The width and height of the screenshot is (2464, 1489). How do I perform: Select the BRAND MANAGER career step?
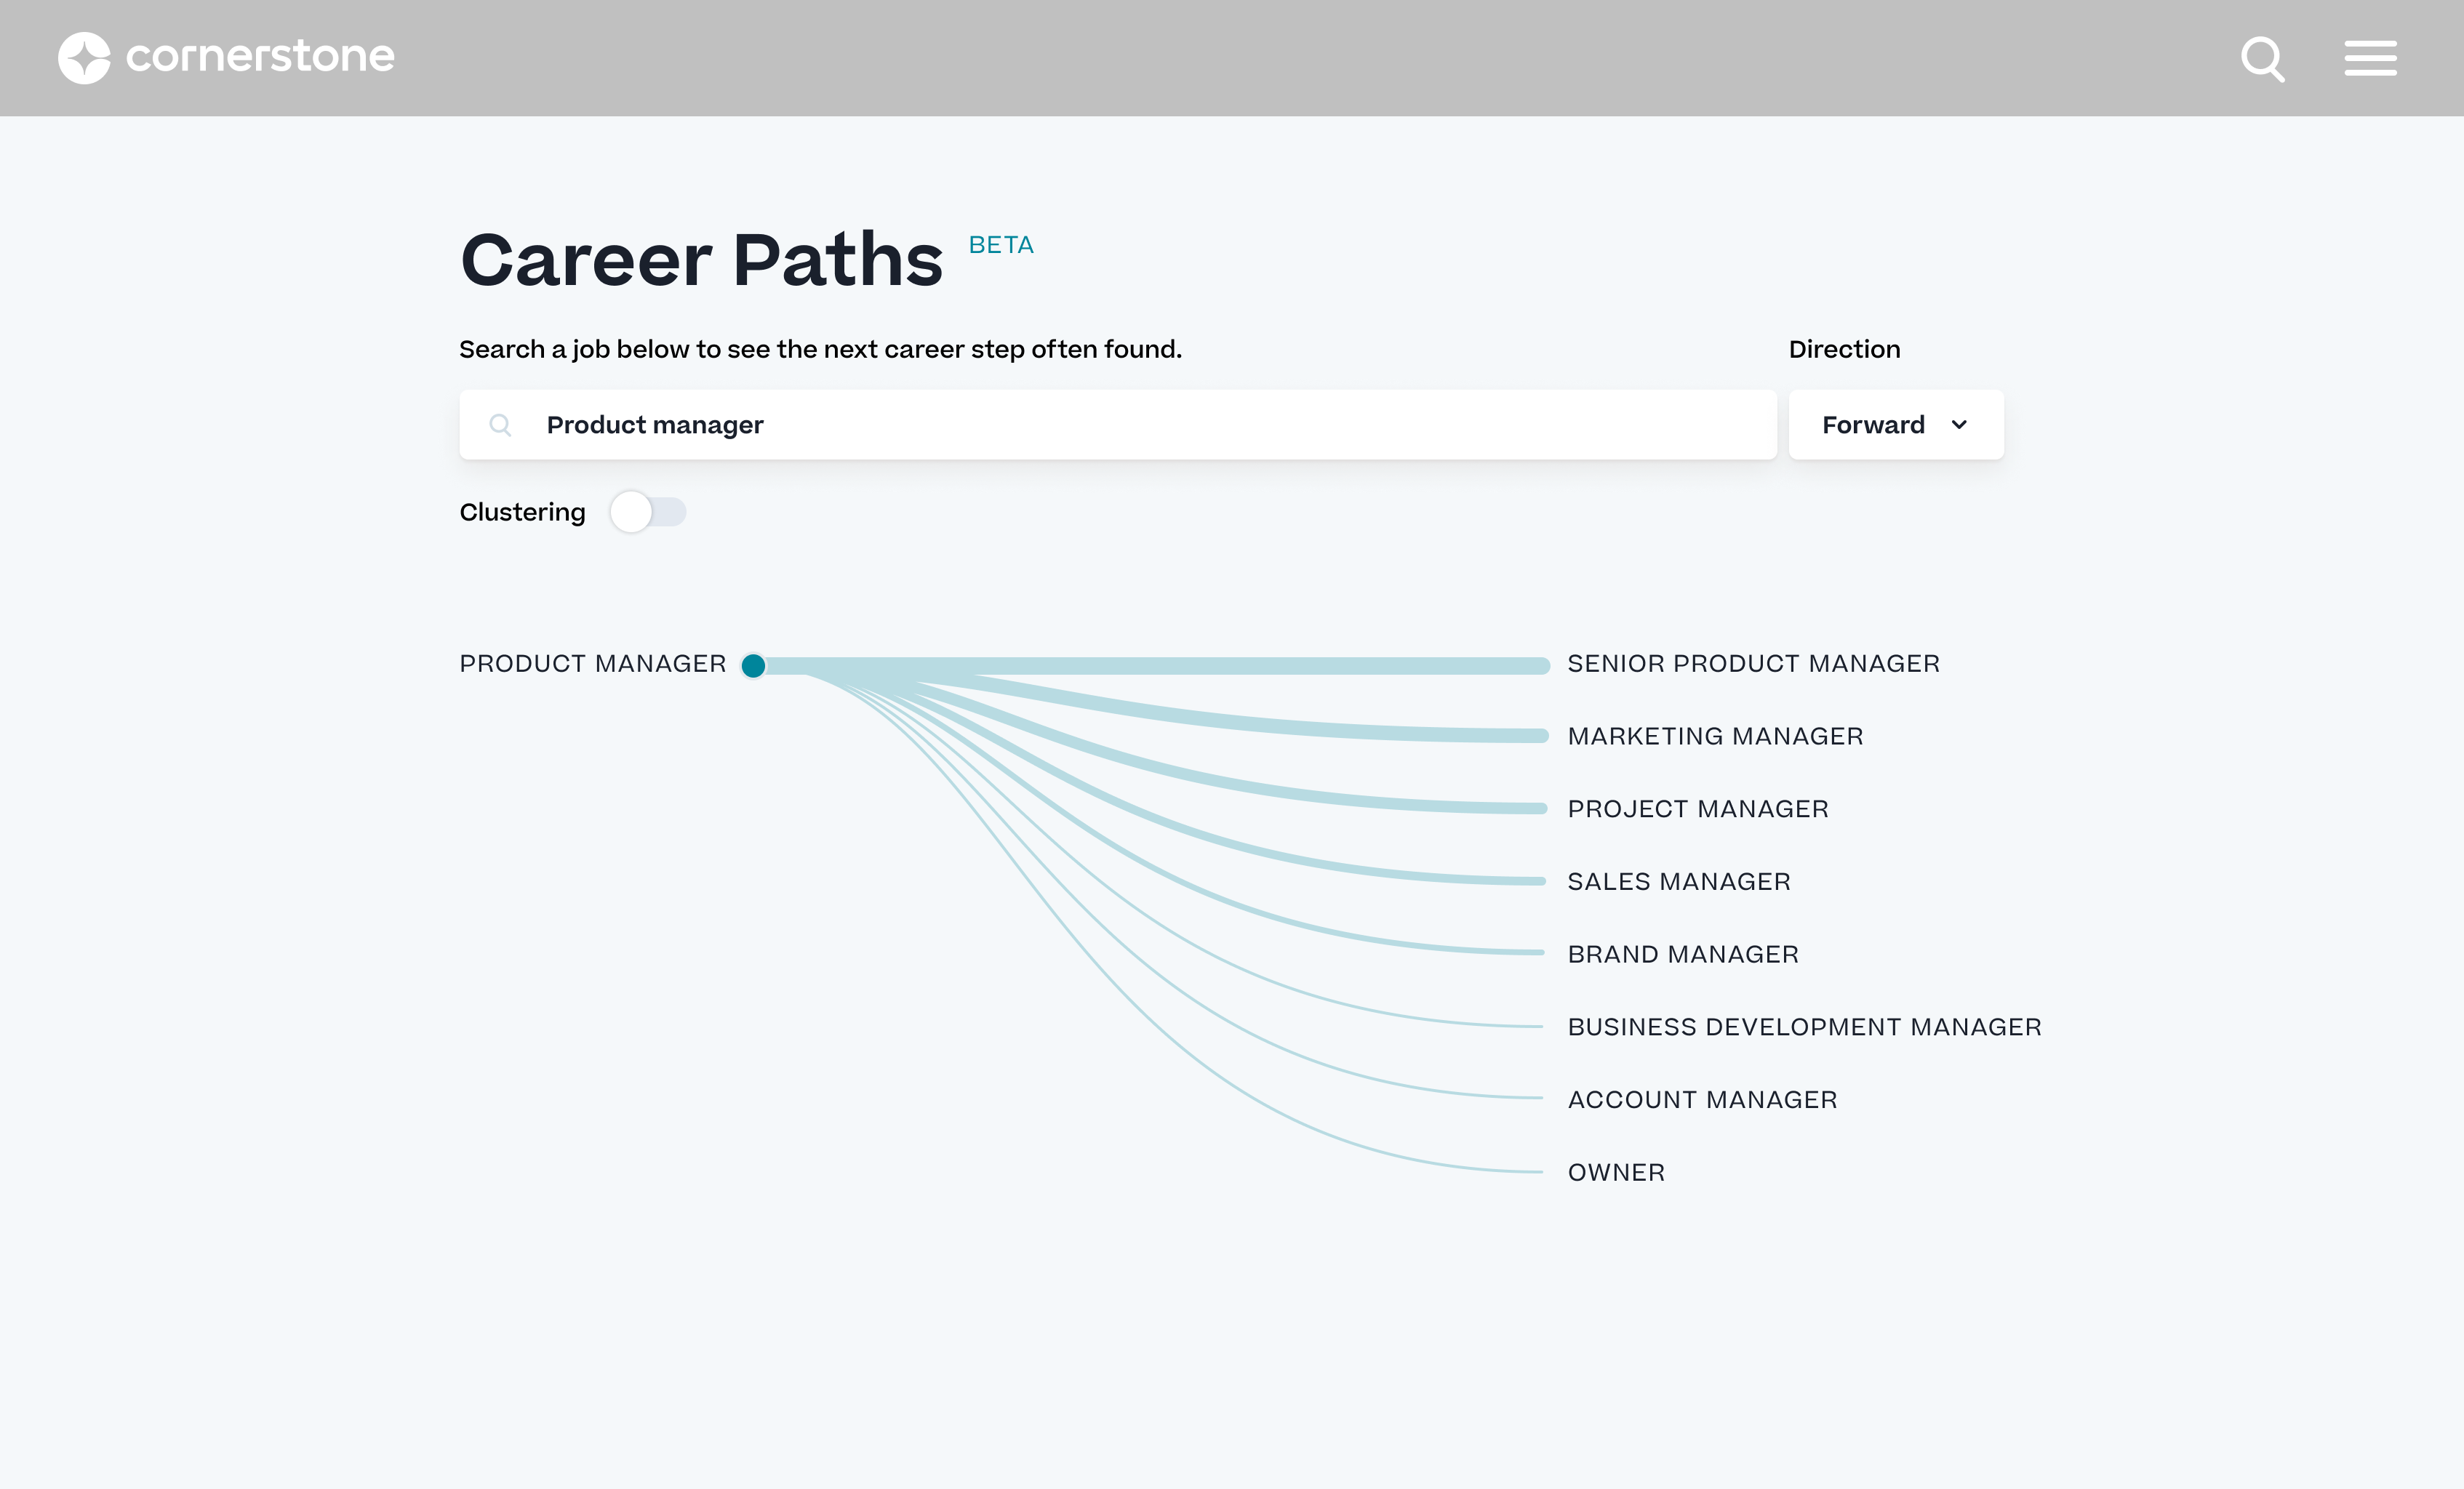click(1683, 955)
